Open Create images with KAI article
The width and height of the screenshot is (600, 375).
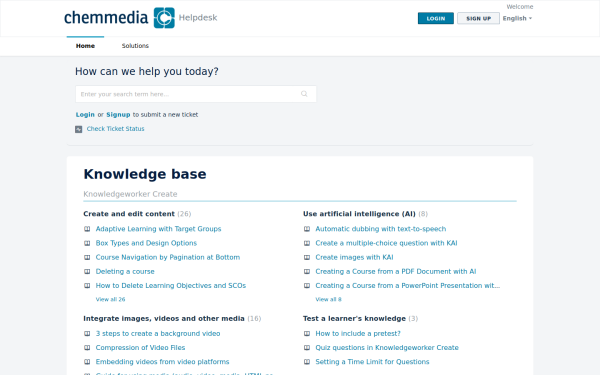[354, 257]
